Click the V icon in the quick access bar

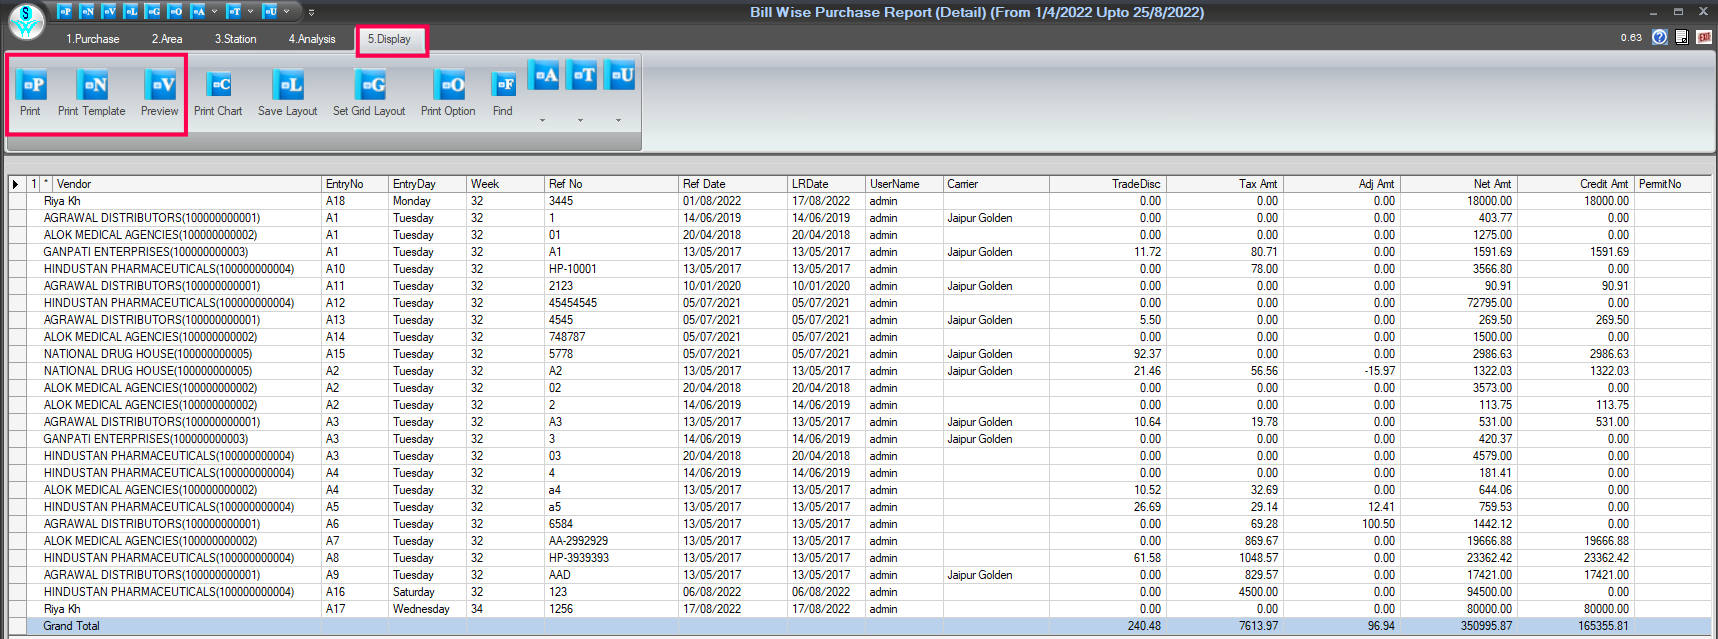(109, 11)
